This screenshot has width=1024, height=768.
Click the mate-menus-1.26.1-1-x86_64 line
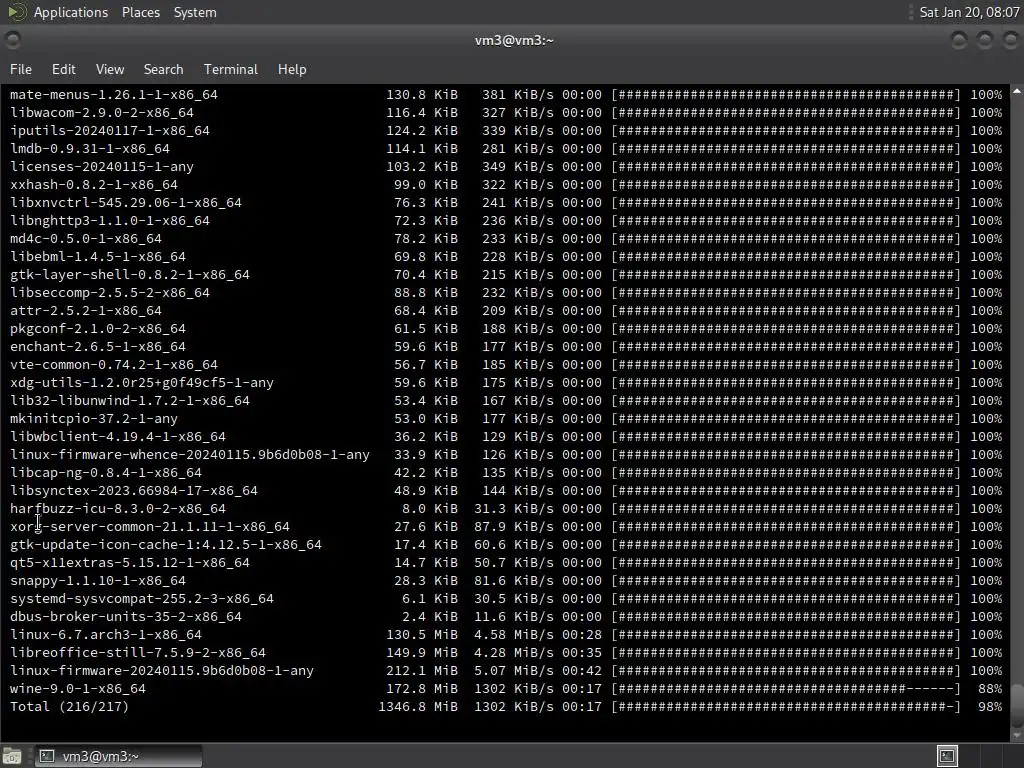(506, 95)
